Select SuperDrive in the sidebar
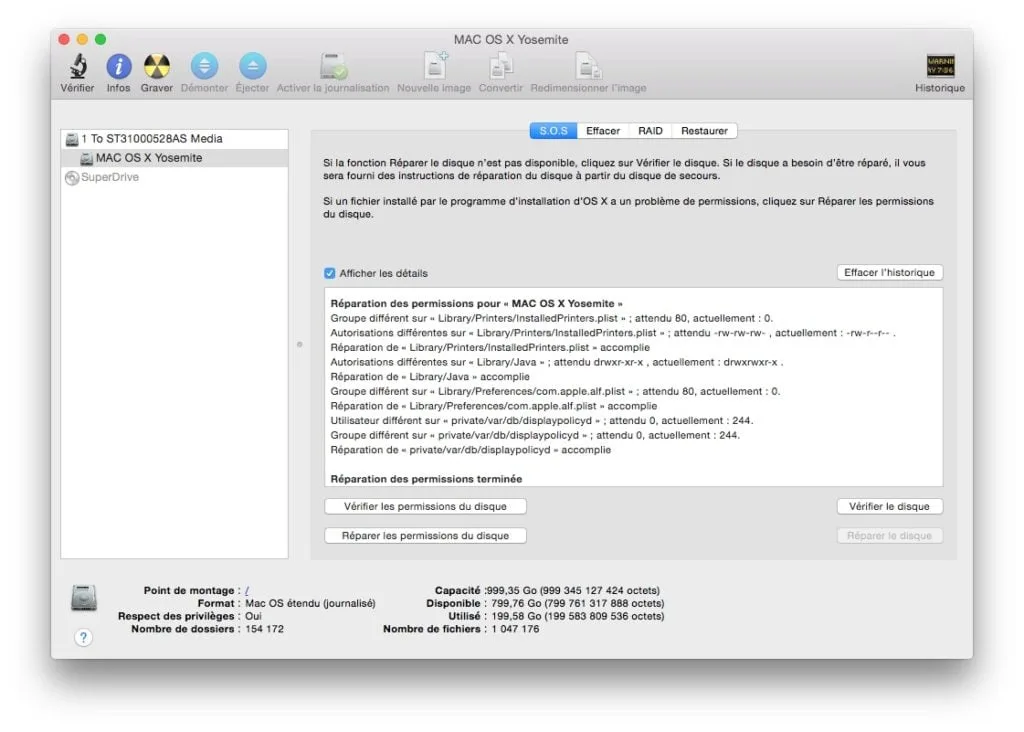Image resolution: width=1024 pixels, height=732 pixels. [174, 177]
